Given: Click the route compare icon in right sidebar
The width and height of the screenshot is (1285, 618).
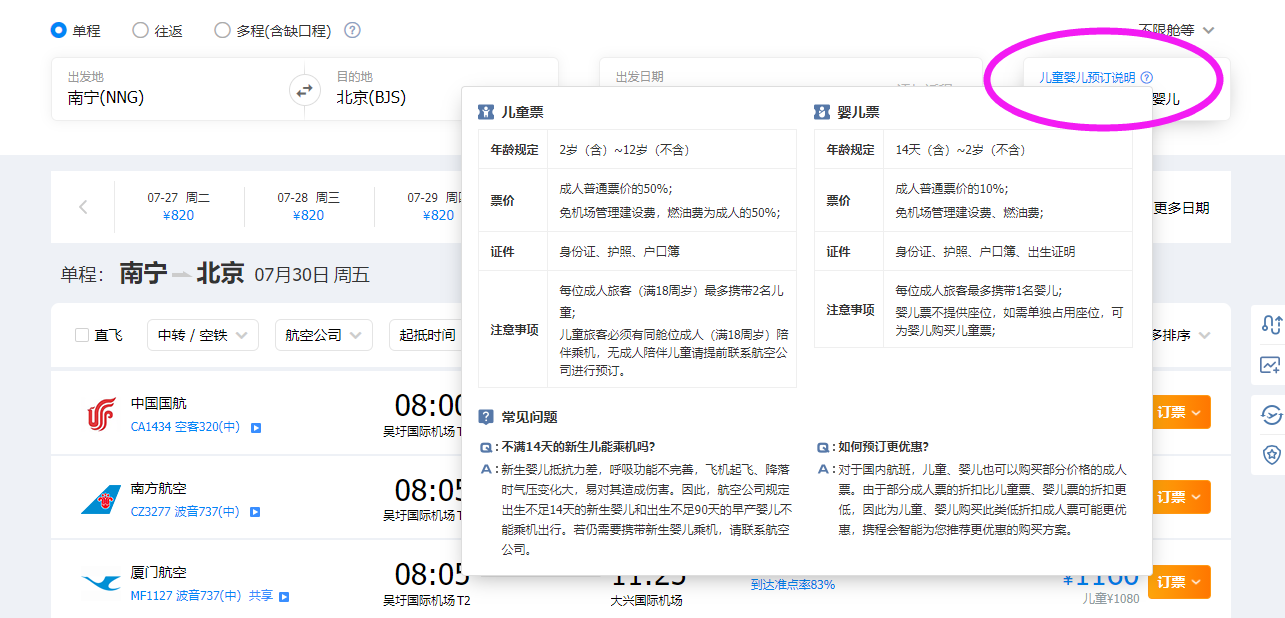Looking at the screenshot, I should [1271, 323].
